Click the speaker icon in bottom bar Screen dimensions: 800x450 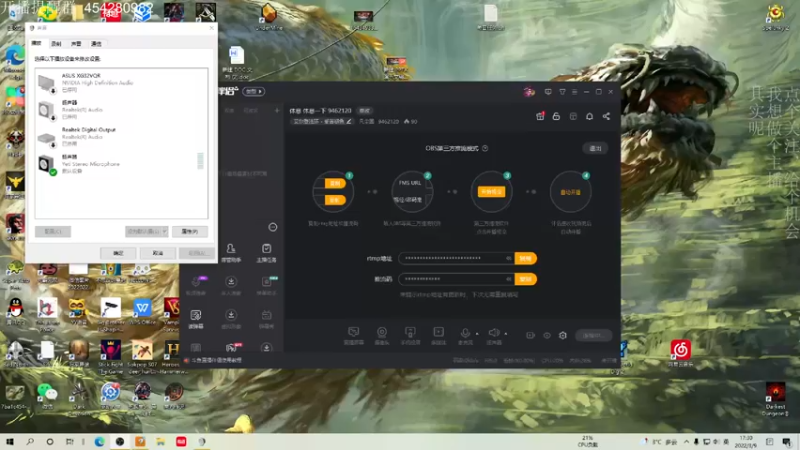493,335
